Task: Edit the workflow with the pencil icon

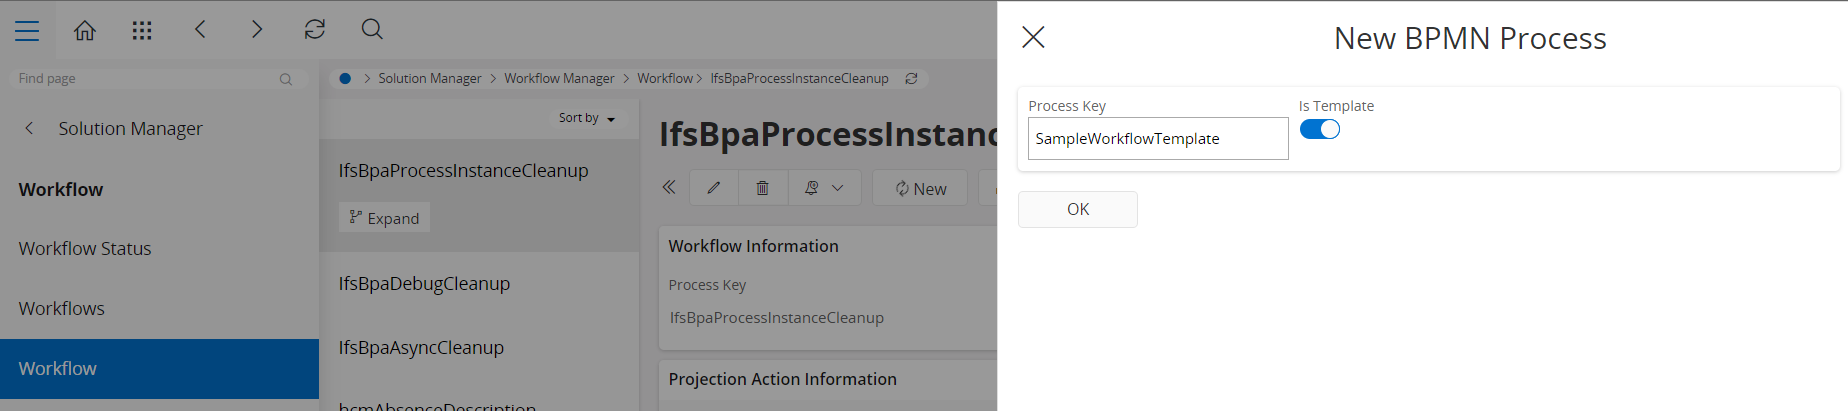Action: [714, 188]
